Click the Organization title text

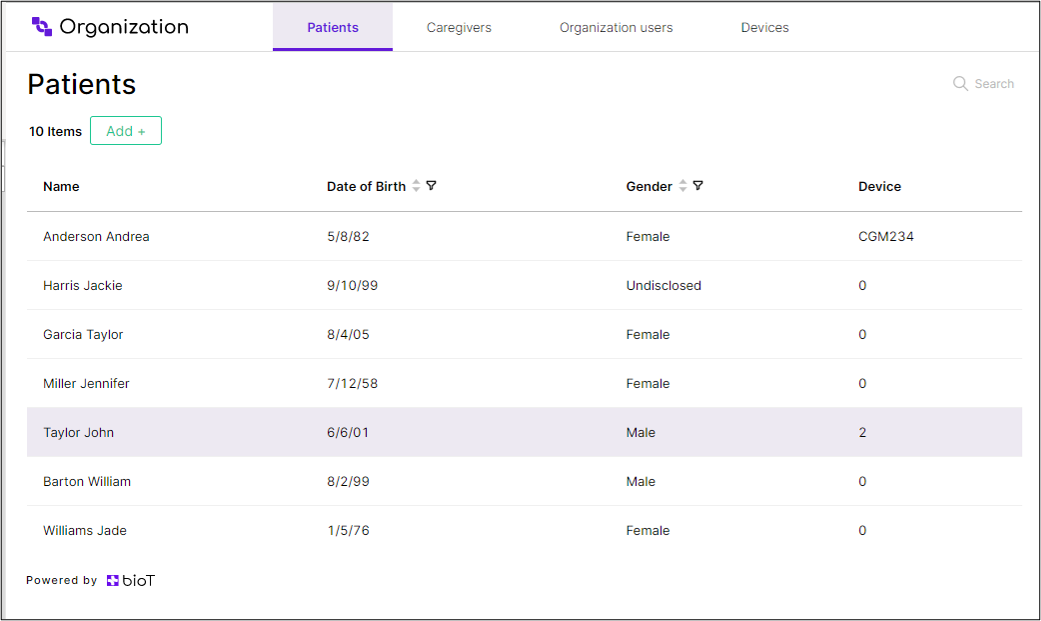(x=124, y=27)
